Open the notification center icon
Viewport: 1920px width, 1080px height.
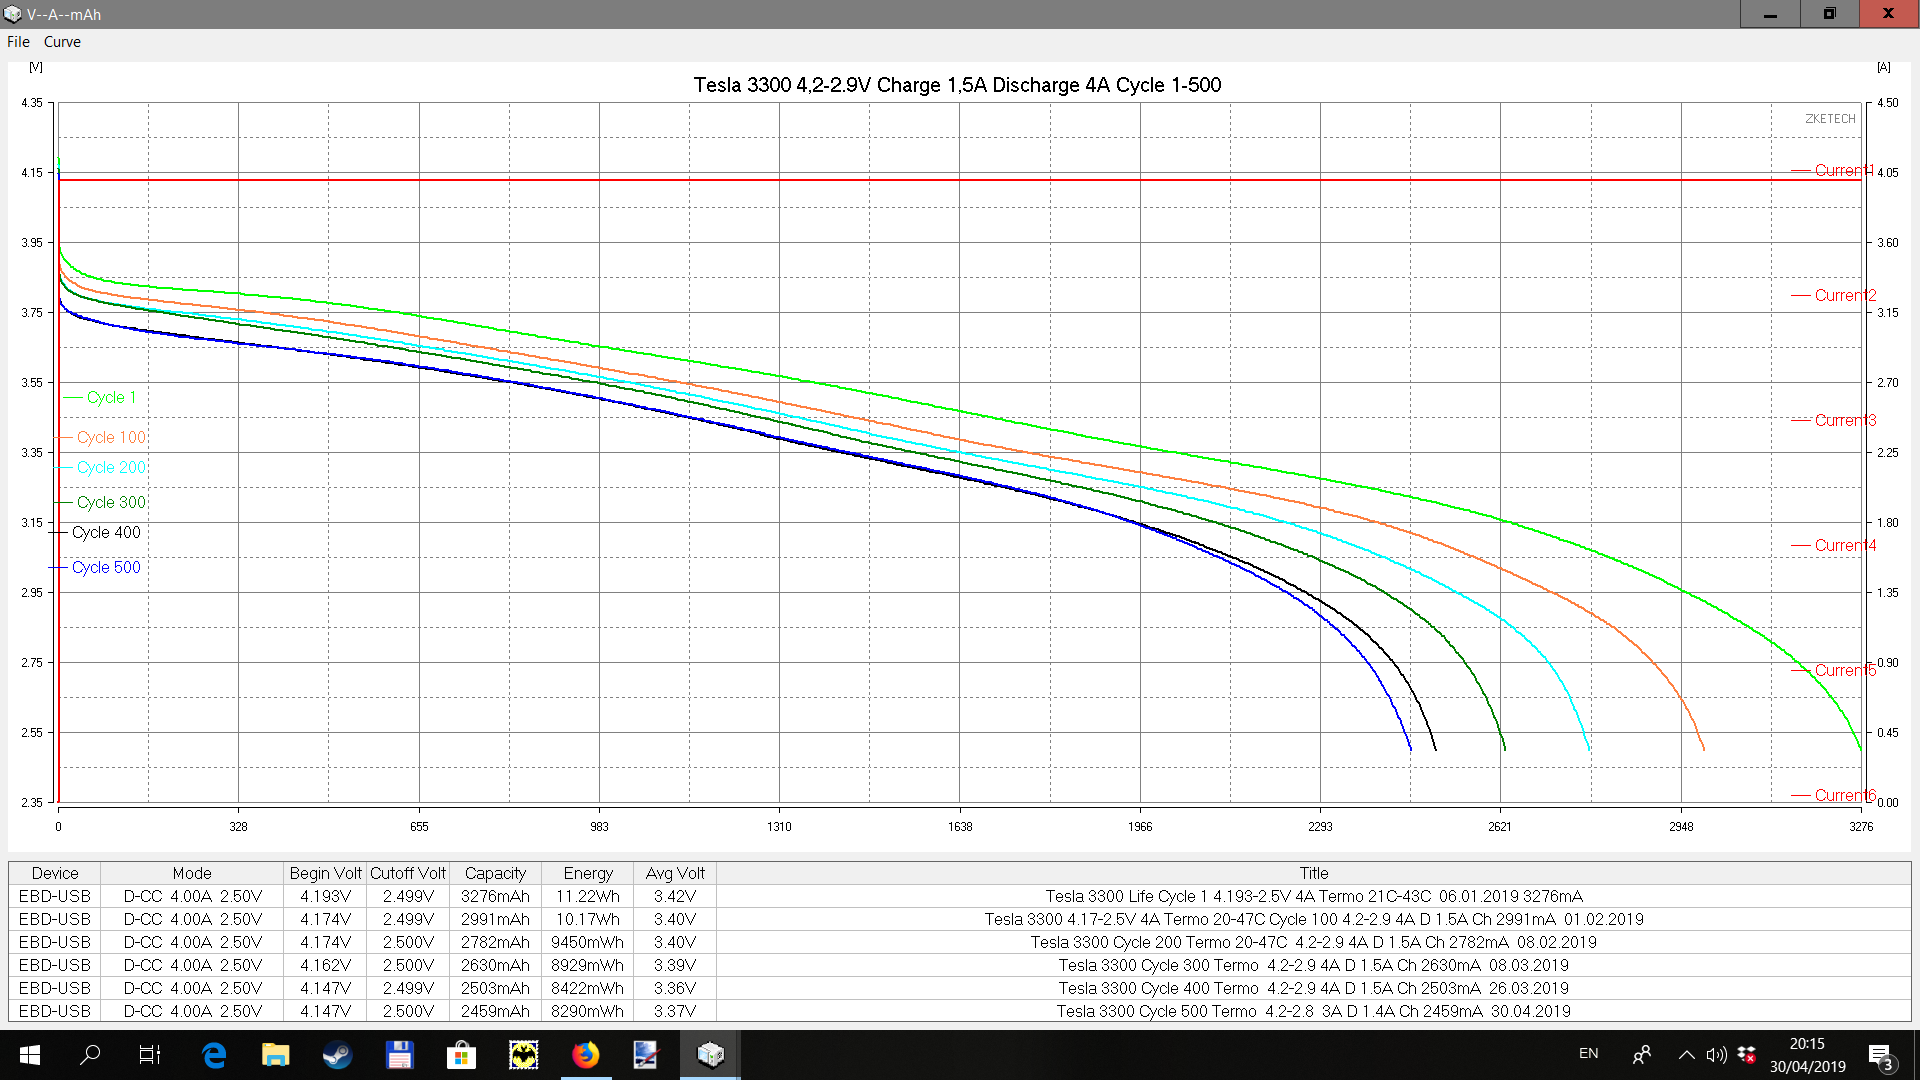point(1880,1056)
